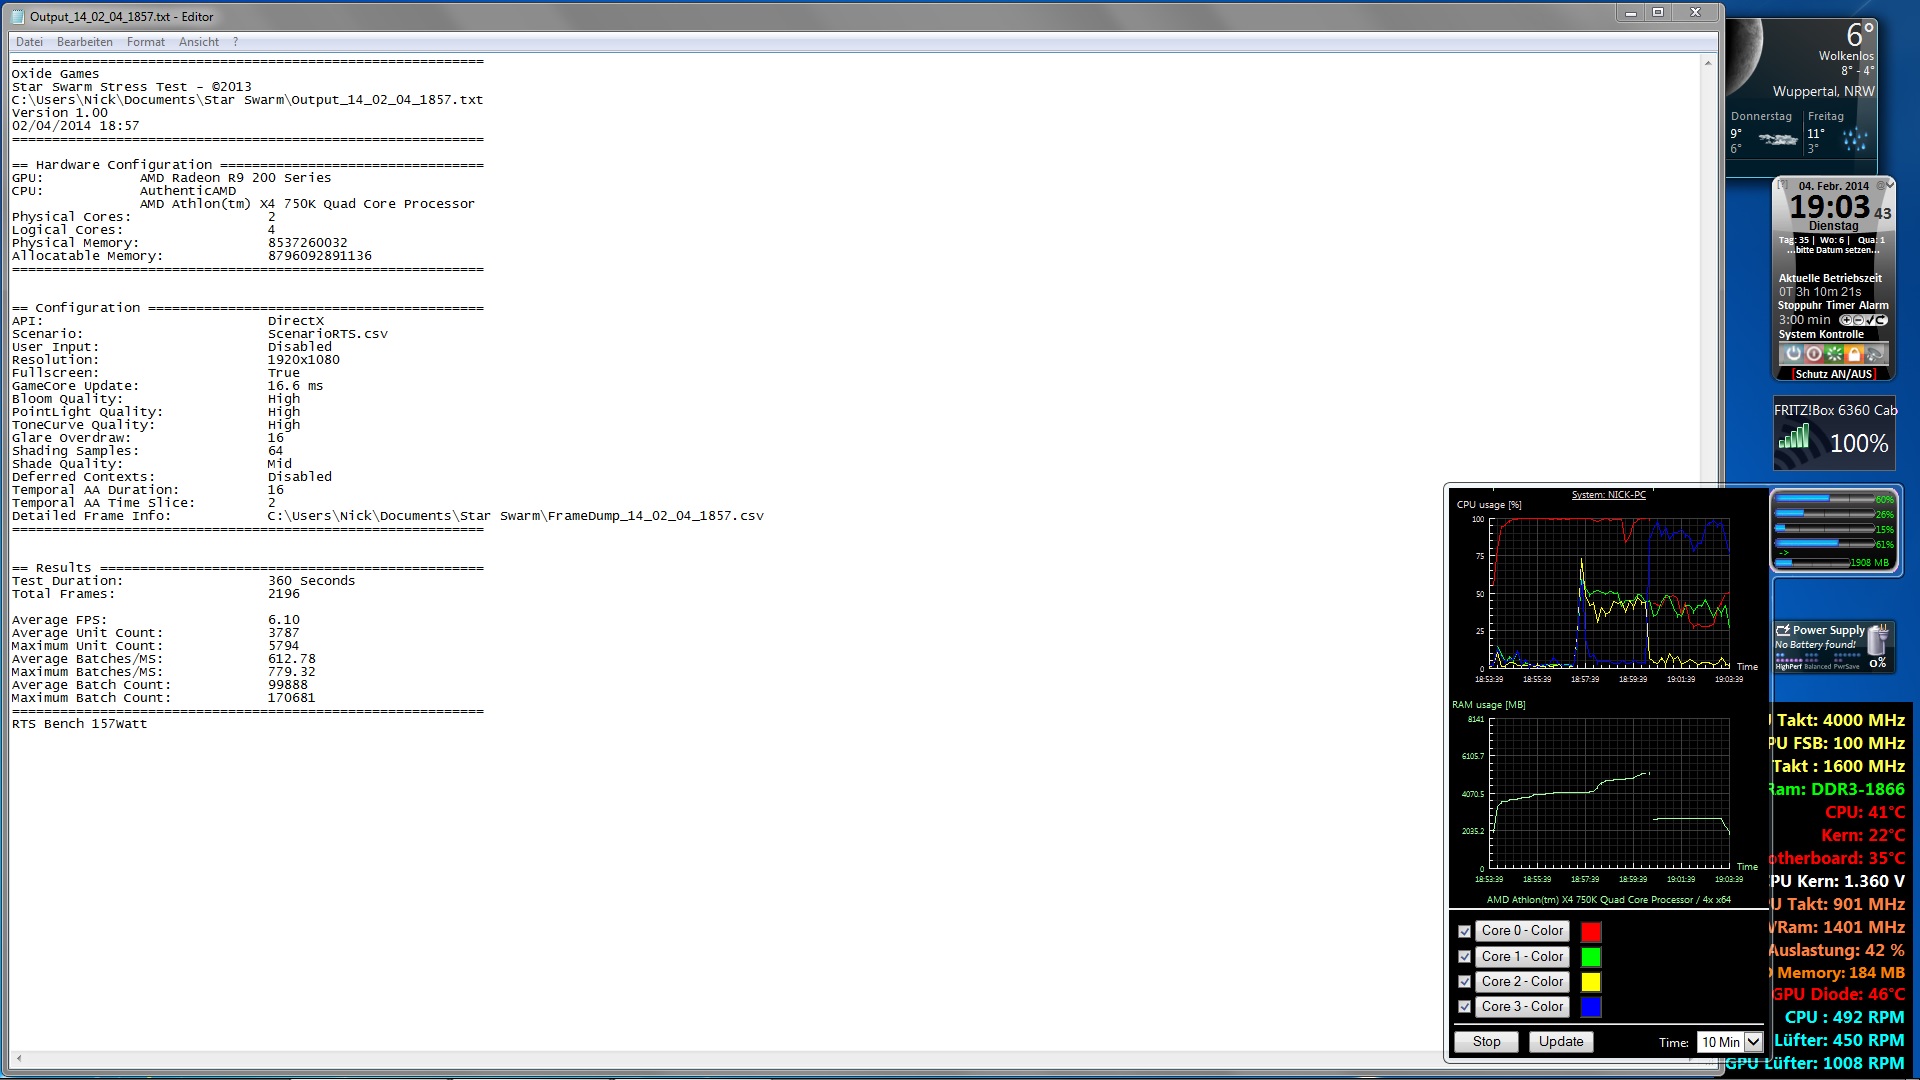Disable the Core 3 graph checkbox
This screenshot has width=1920, height=1080.
click(1464, 1007)
